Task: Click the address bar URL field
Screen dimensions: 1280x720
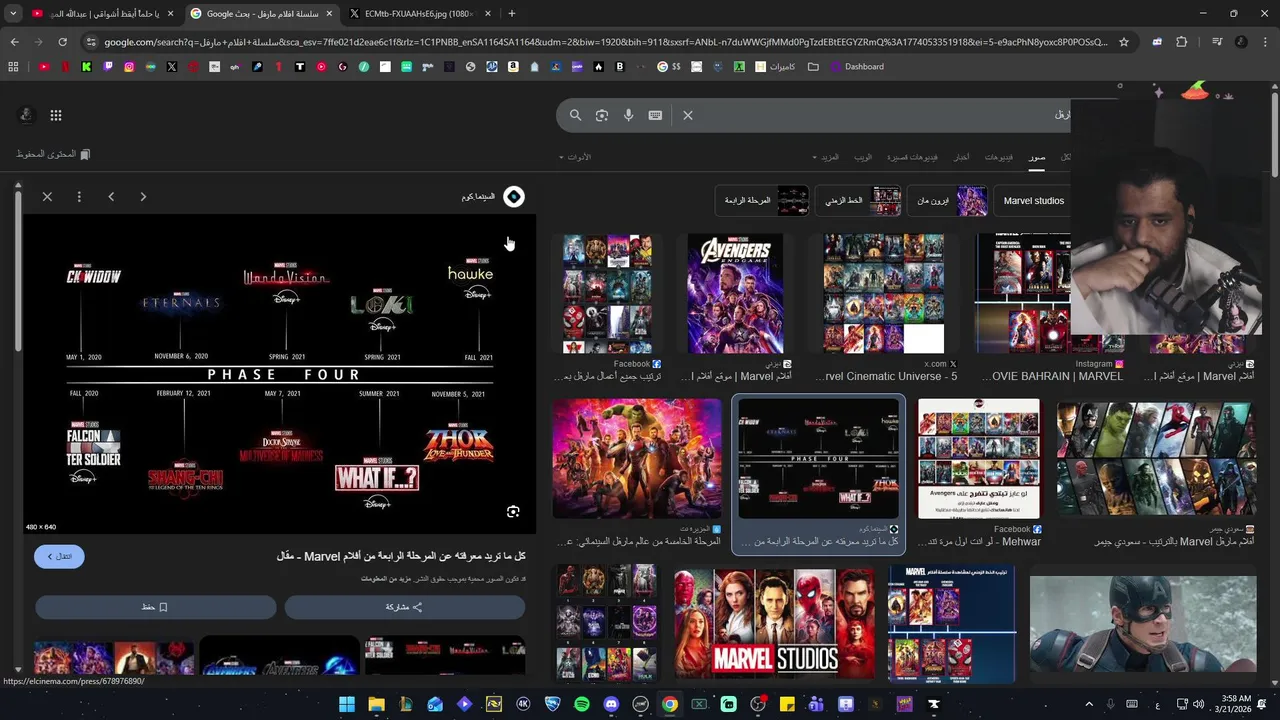Action: 605,42
